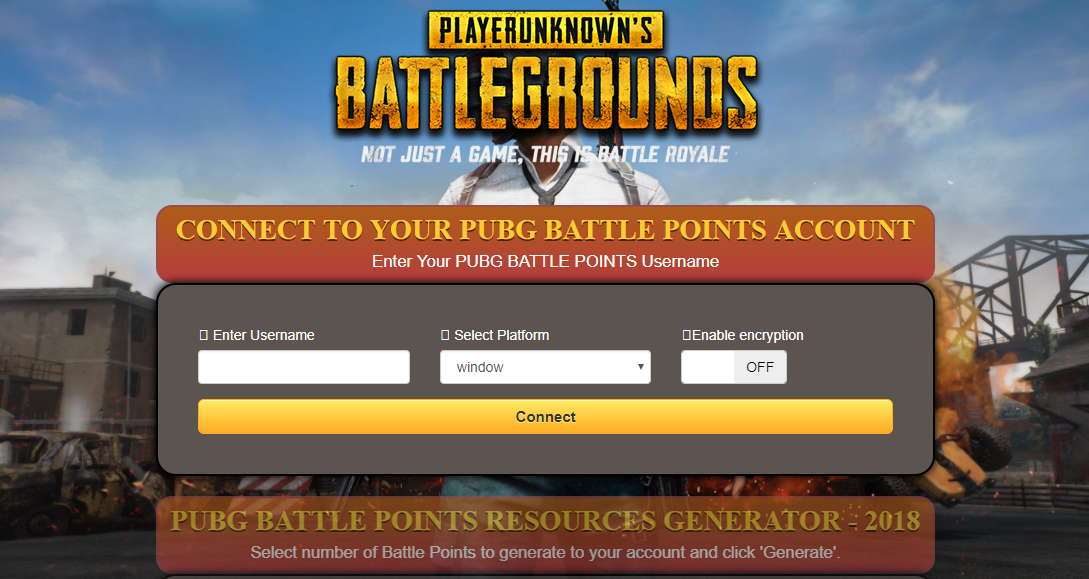Click the 'Connect to your PUBG Battle Points Account' header
Screen dimensions: 1089x579
coord(545,230)
